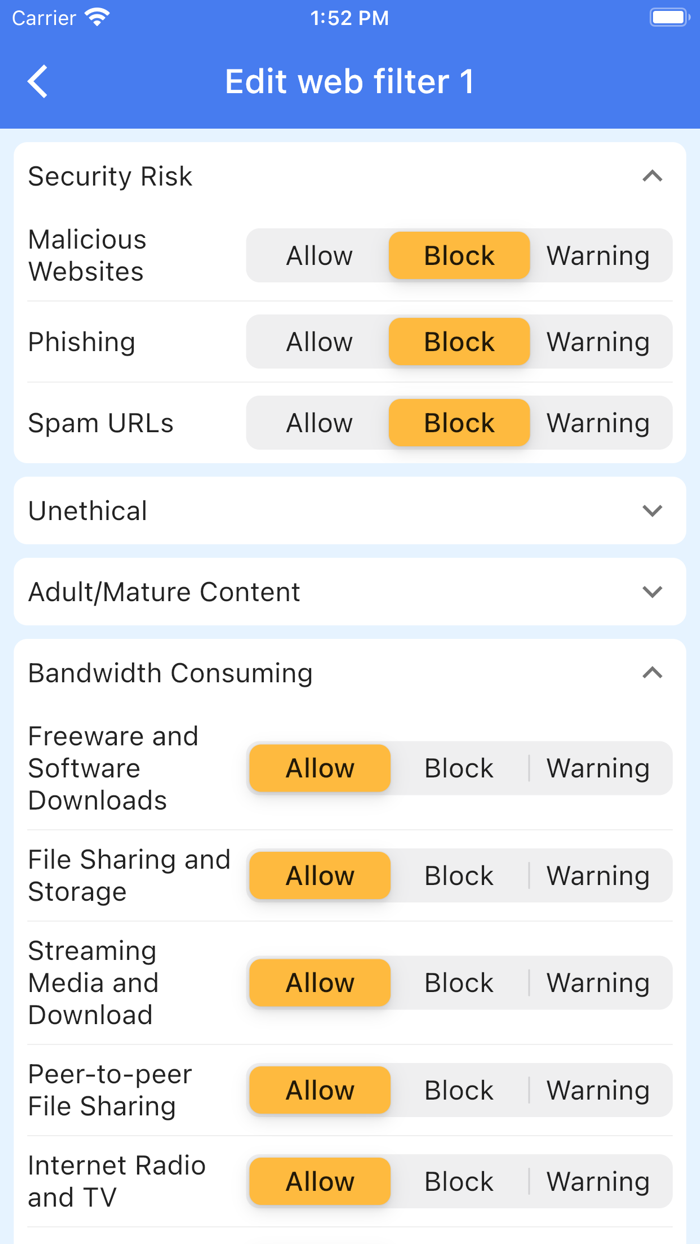700x1244 pixels.
Task: Expand Adult/Mature Content category
Action: coord(653,591)
